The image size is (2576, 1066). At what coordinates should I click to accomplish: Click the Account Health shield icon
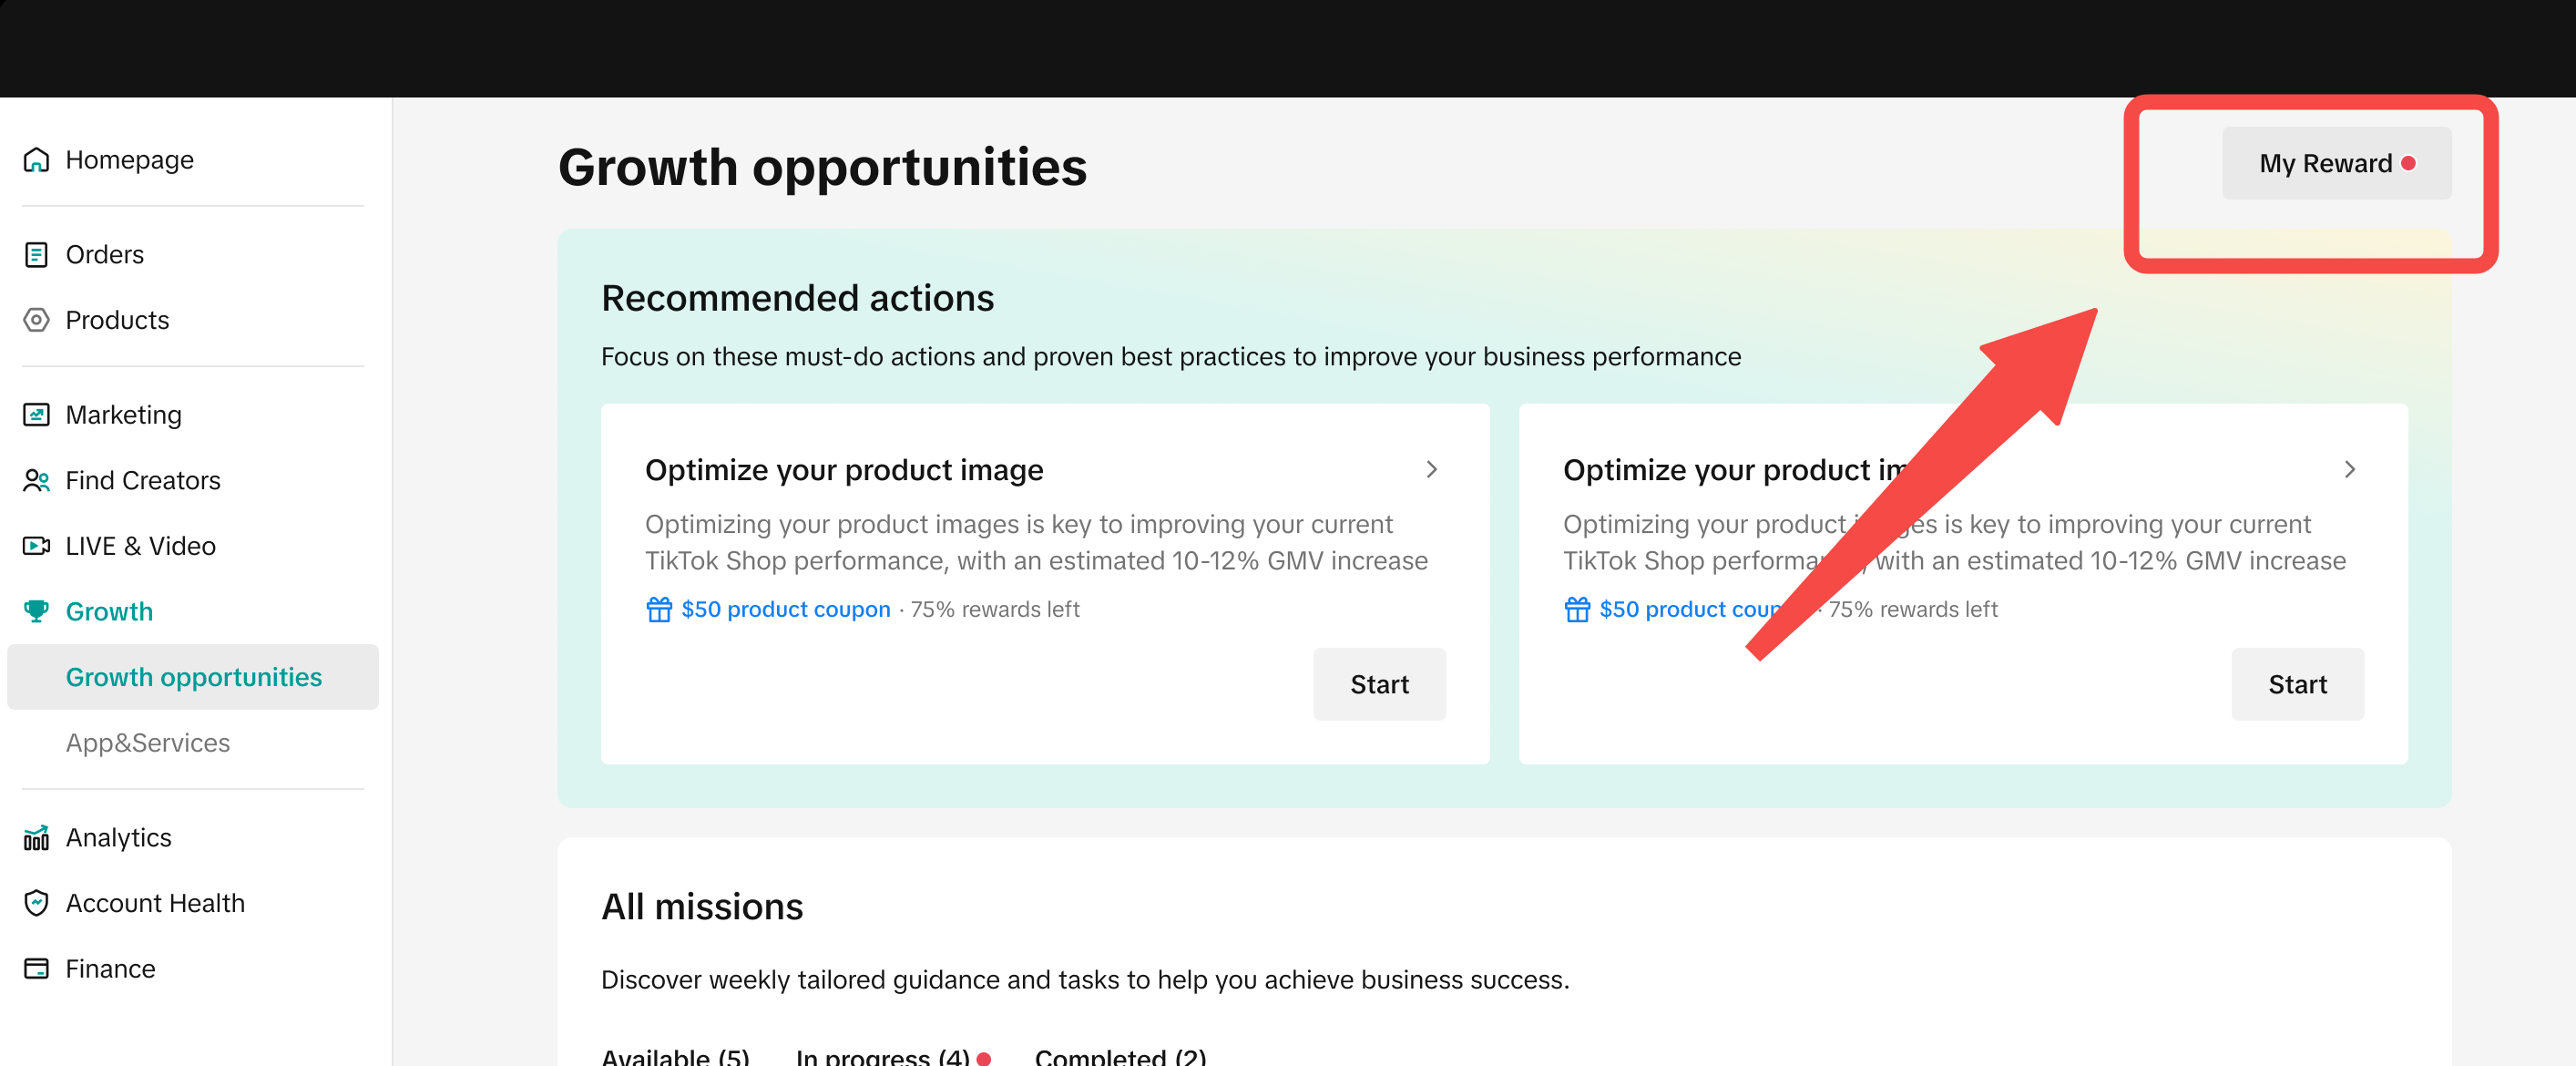(x=36, y=903)
